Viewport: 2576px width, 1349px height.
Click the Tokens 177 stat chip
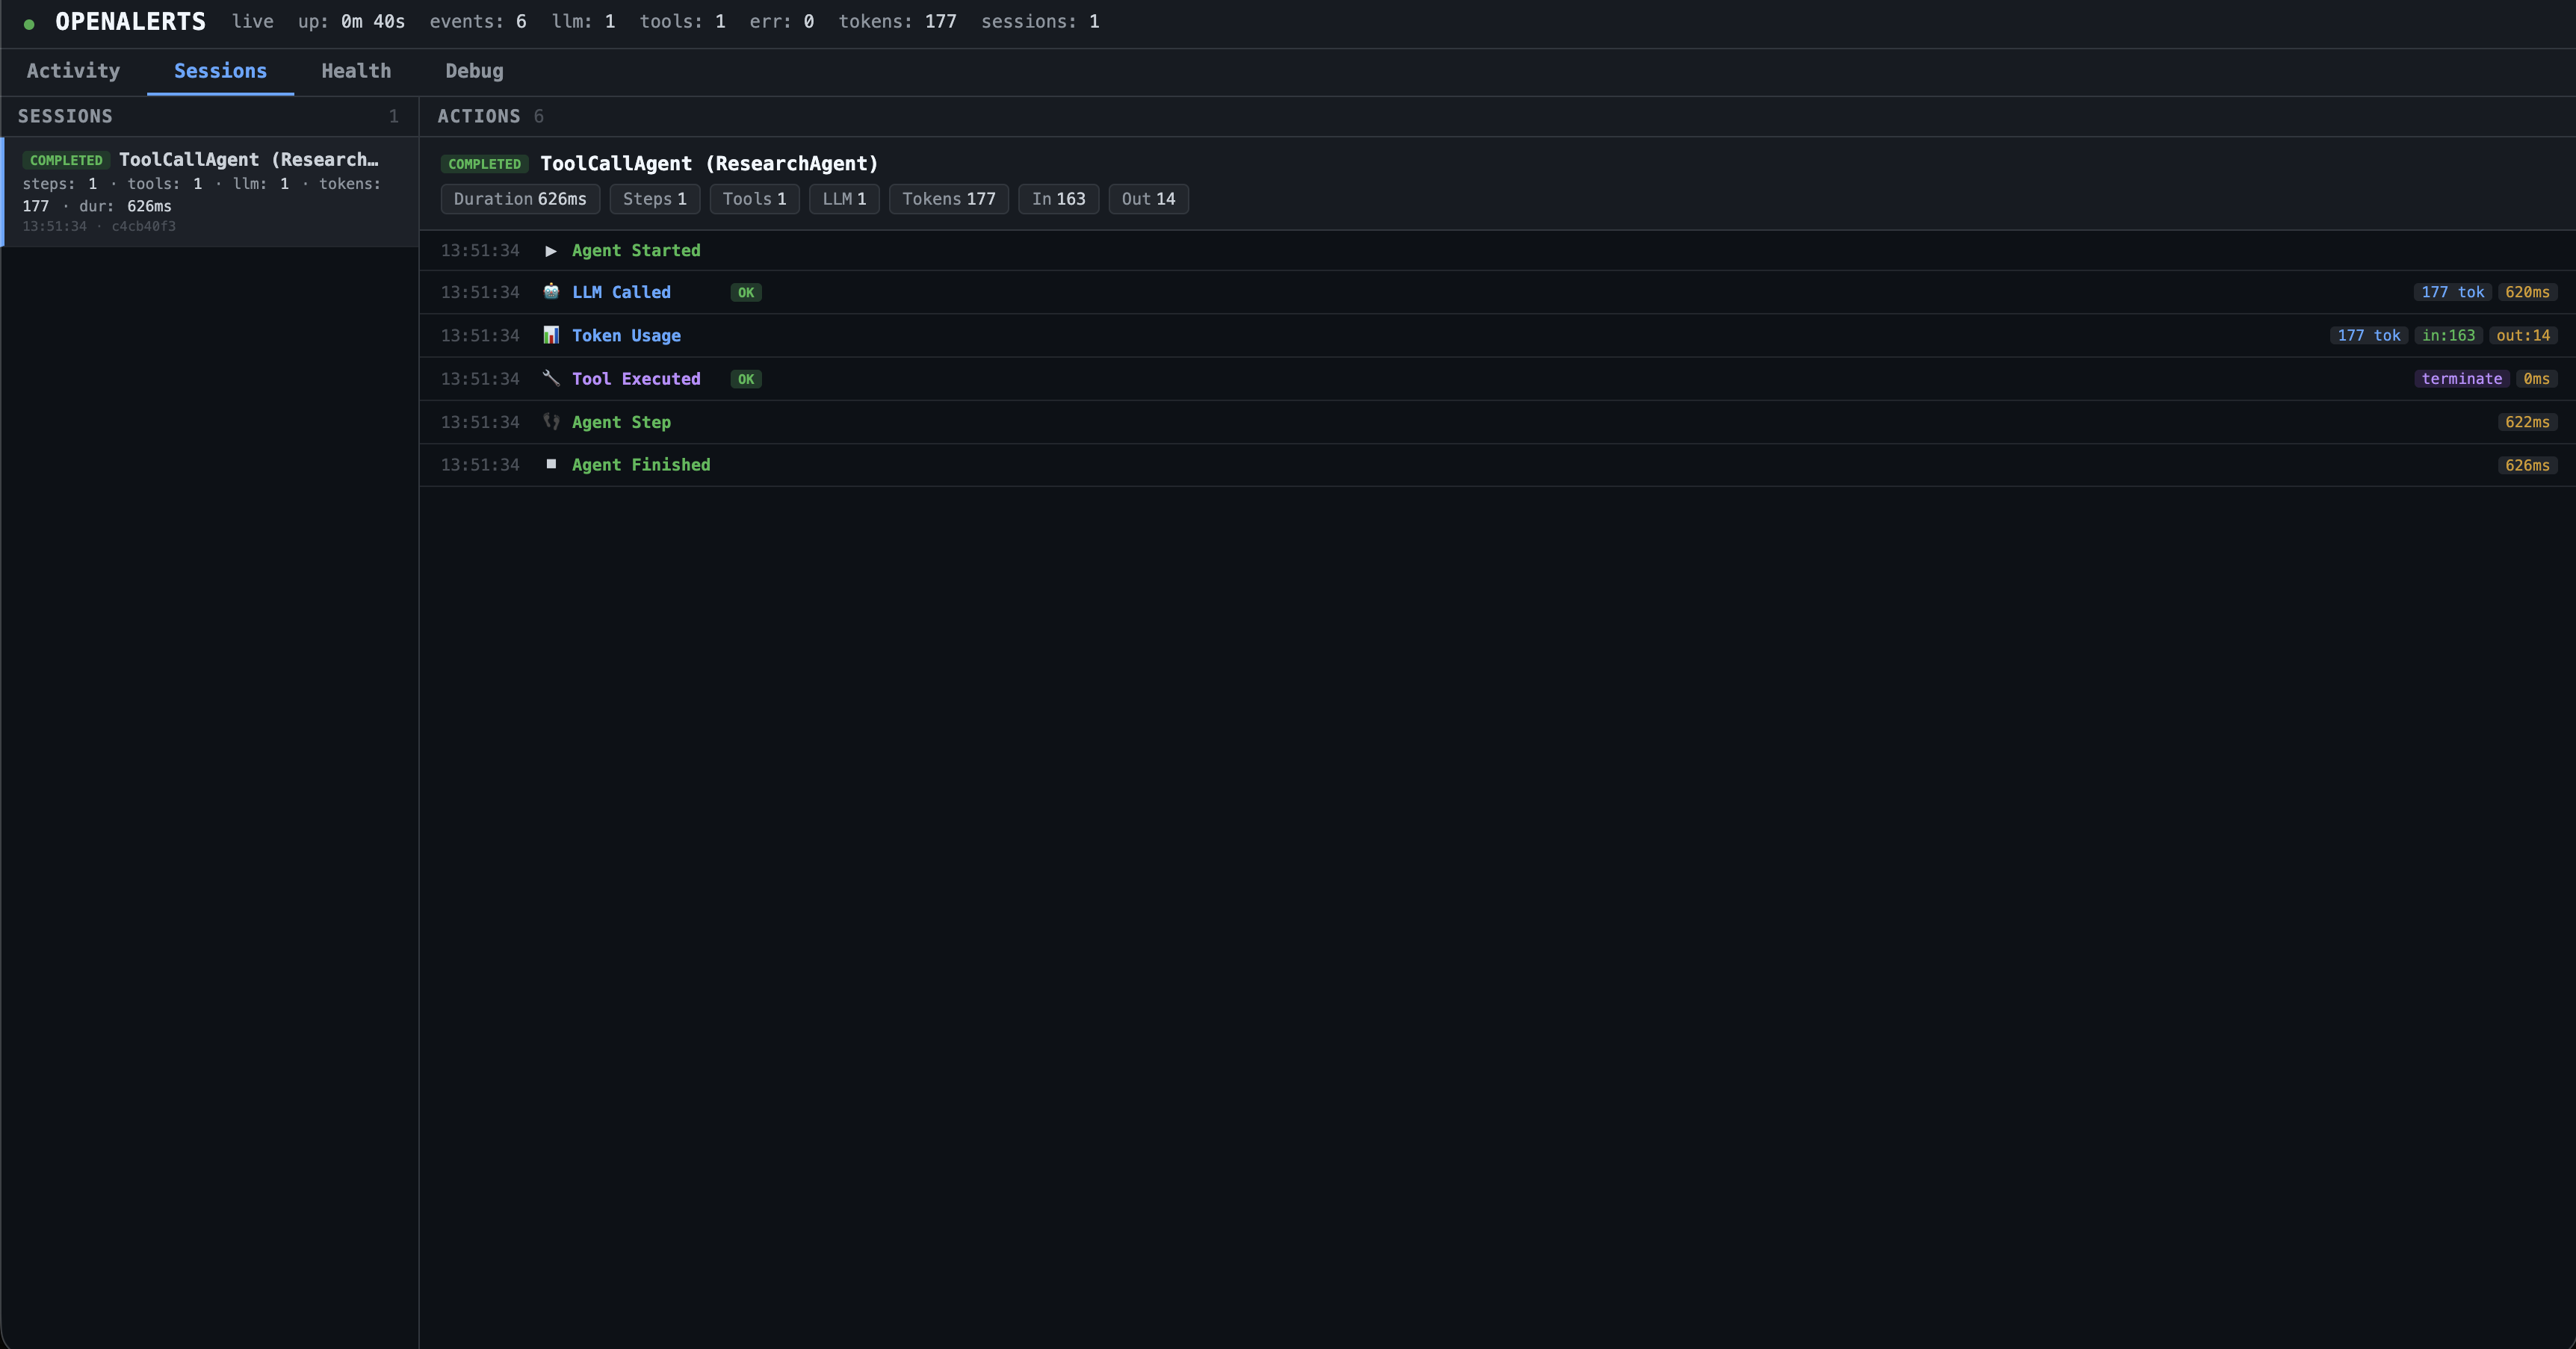948,199
